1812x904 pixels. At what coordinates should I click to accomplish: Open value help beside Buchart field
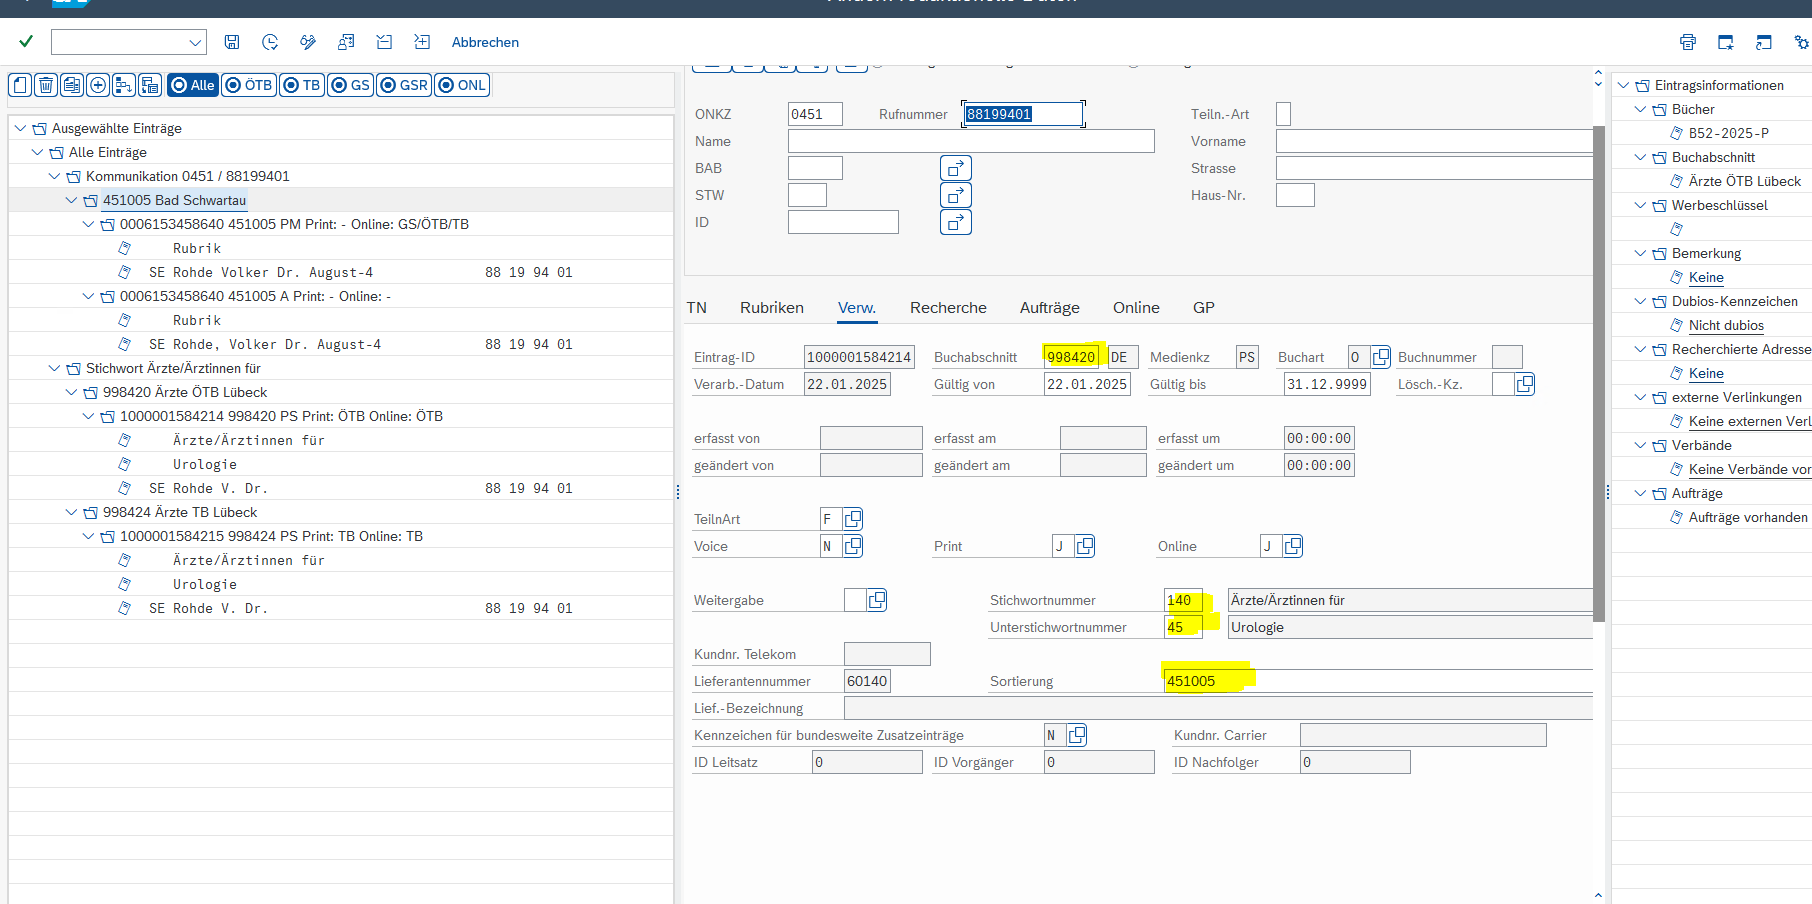click(x=1381, y=357)
